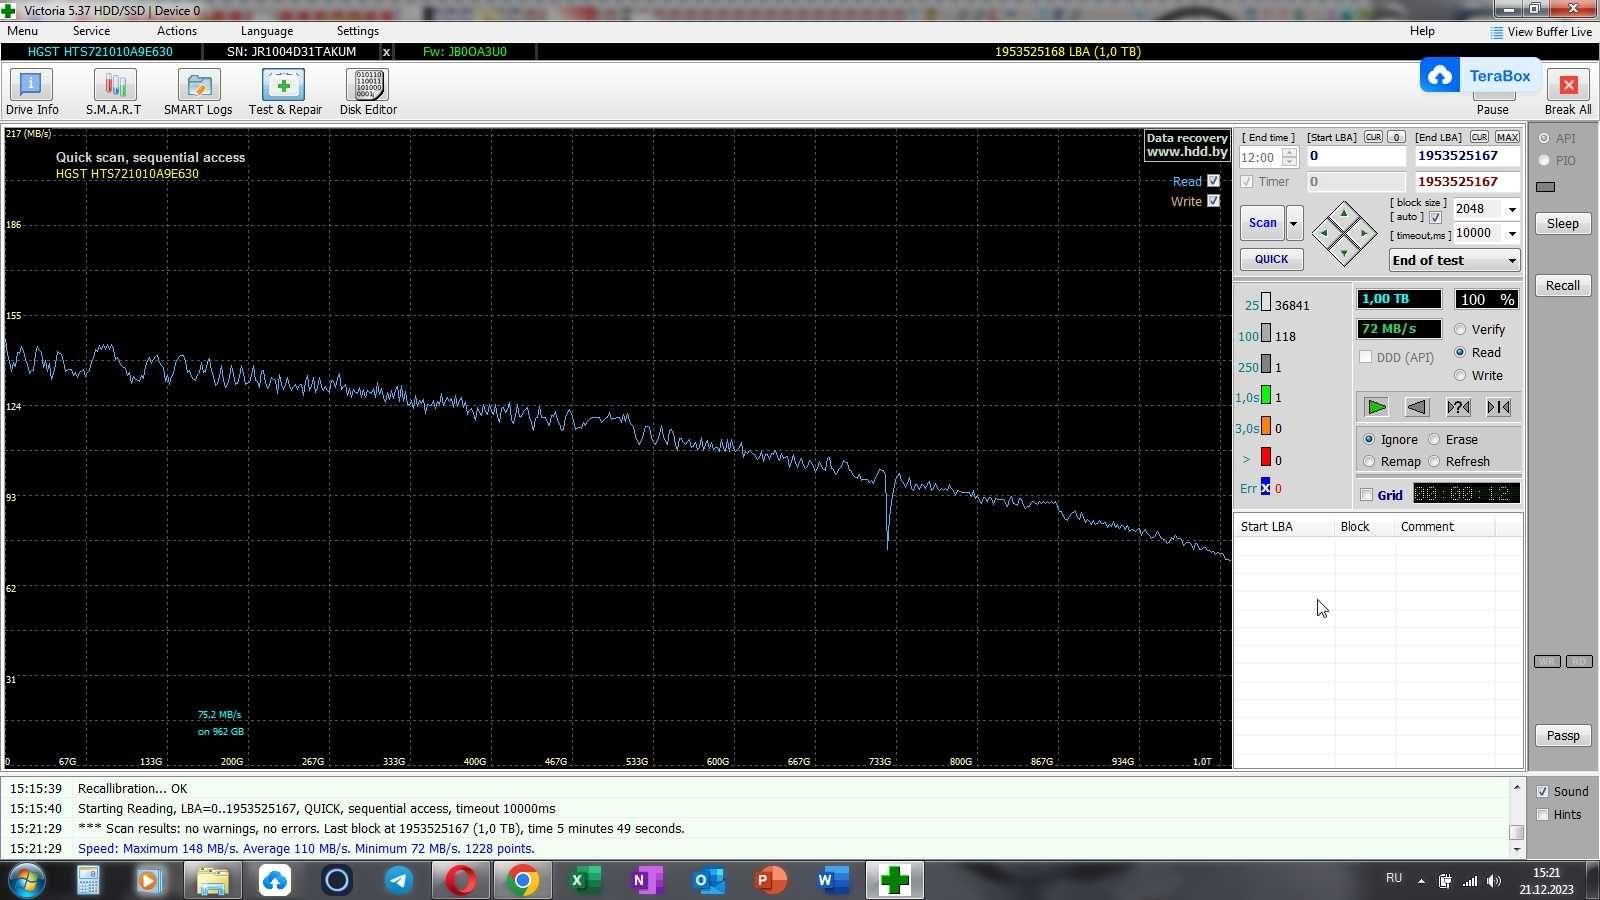This screenshot has width=1600, height=900.
Task: Click the Sleep button
Action: [x=1563, y=224]
